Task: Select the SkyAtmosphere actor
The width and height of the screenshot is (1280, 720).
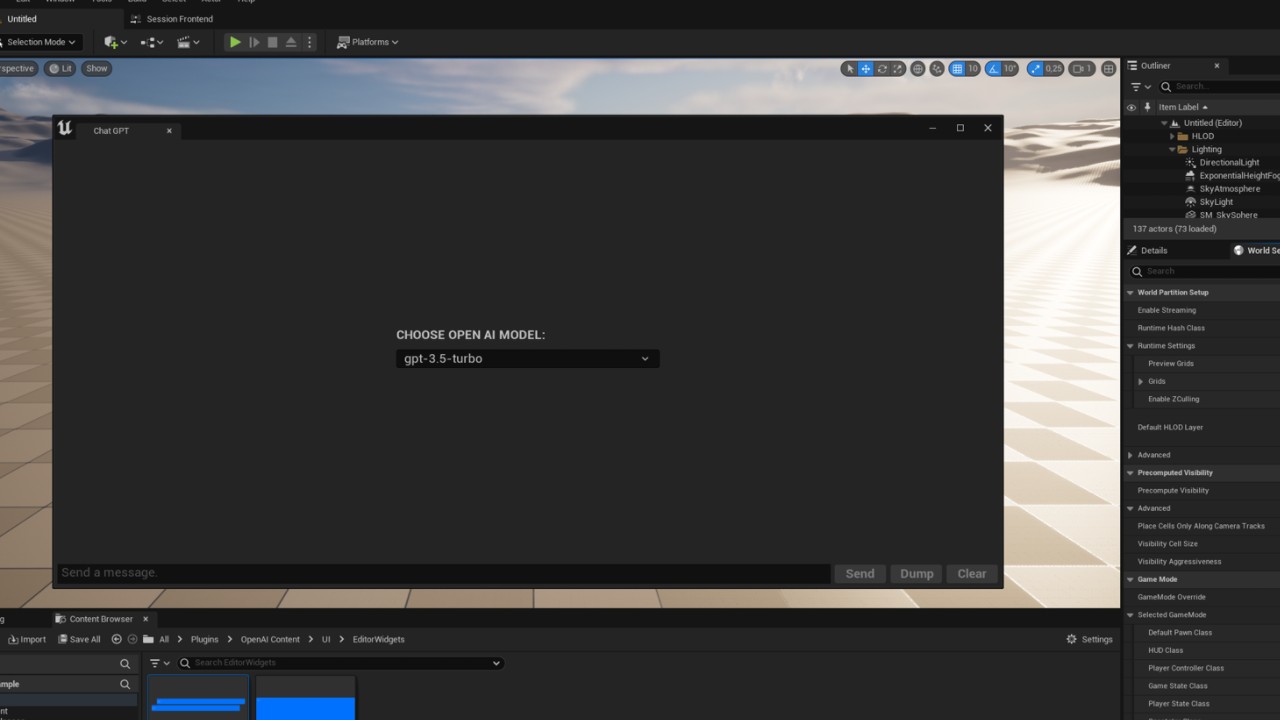Action: tap(1229, 188)
